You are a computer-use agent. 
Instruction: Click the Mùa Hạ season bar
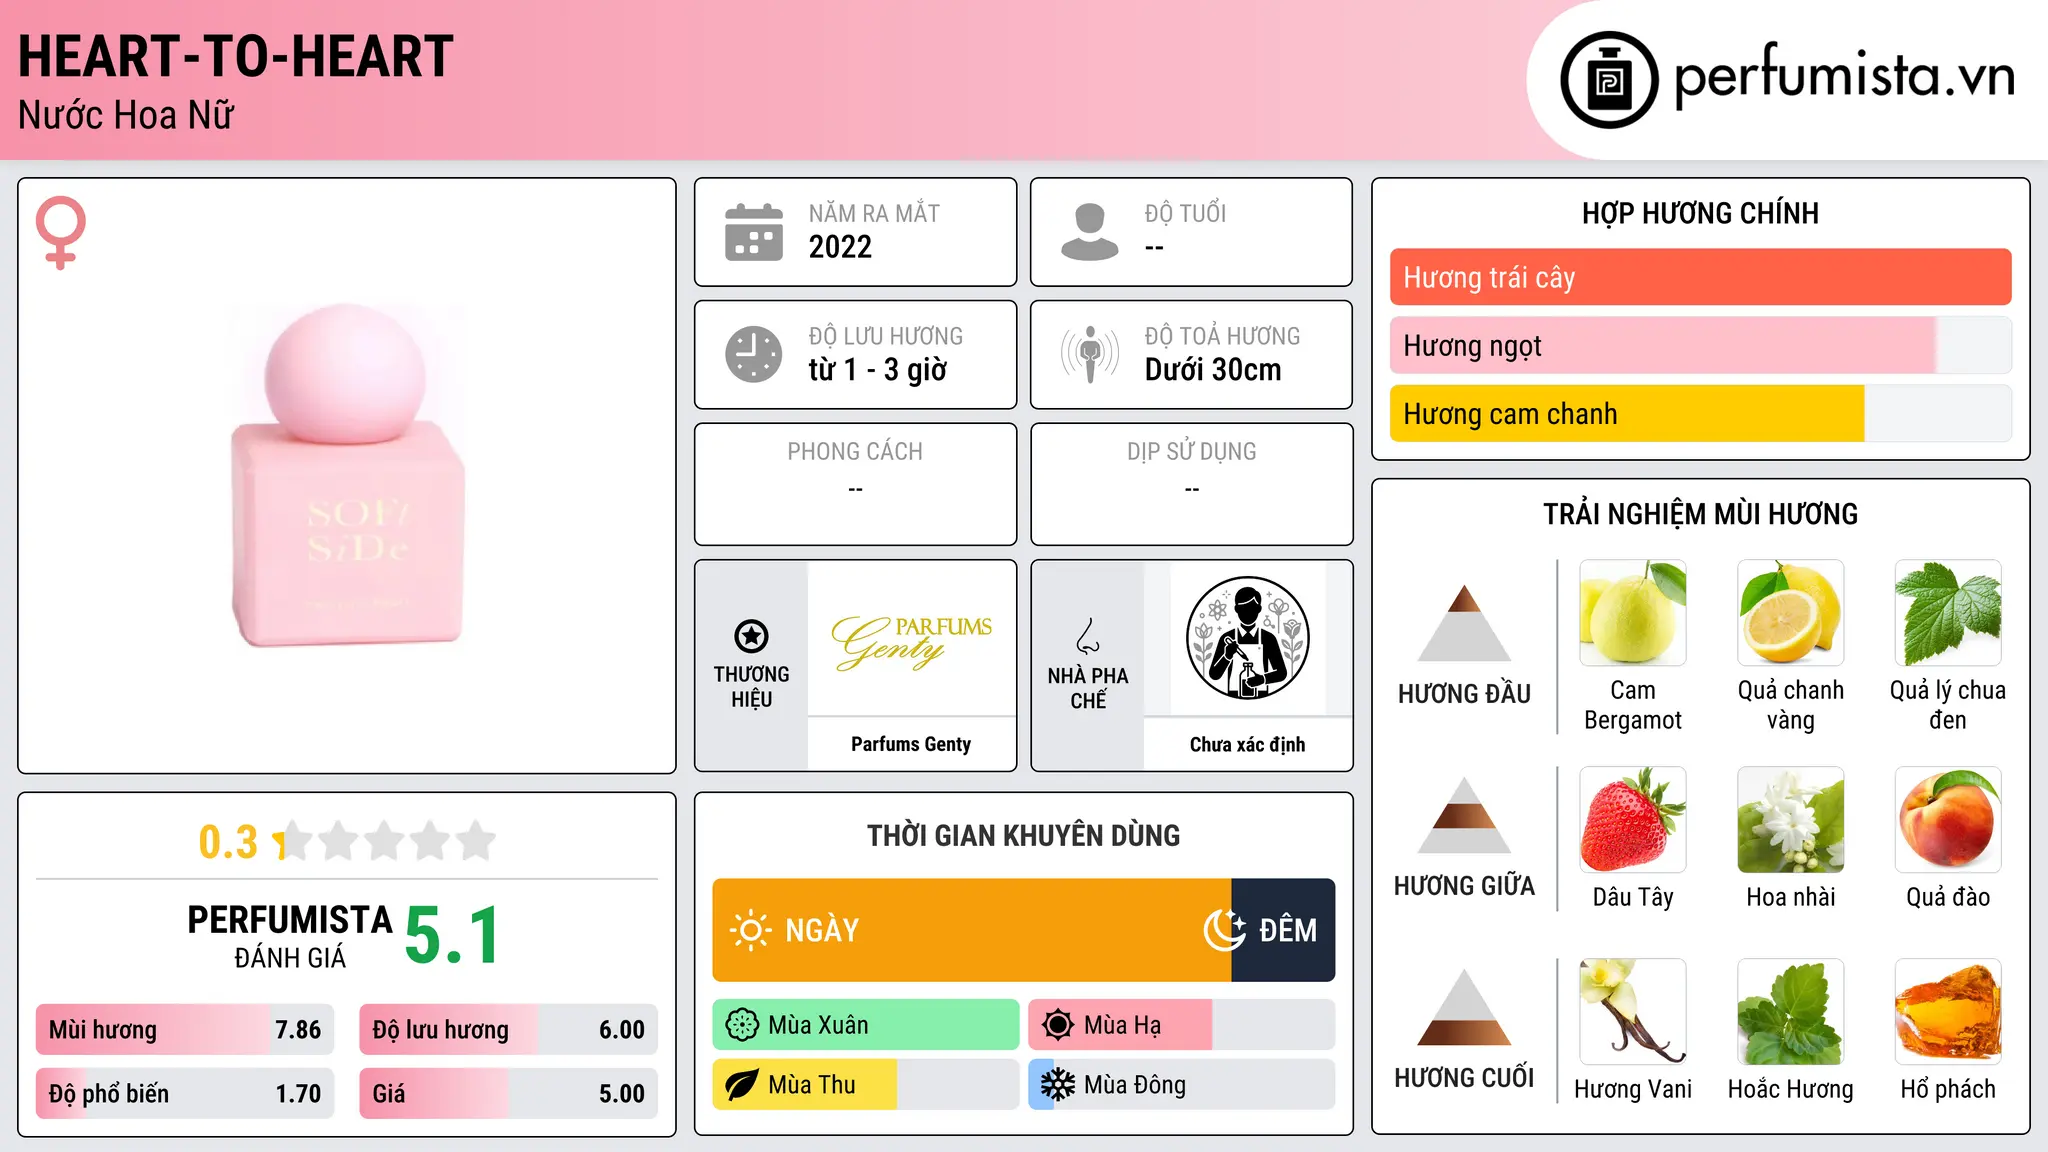pyautogui.click(x=1181, y=1025)
